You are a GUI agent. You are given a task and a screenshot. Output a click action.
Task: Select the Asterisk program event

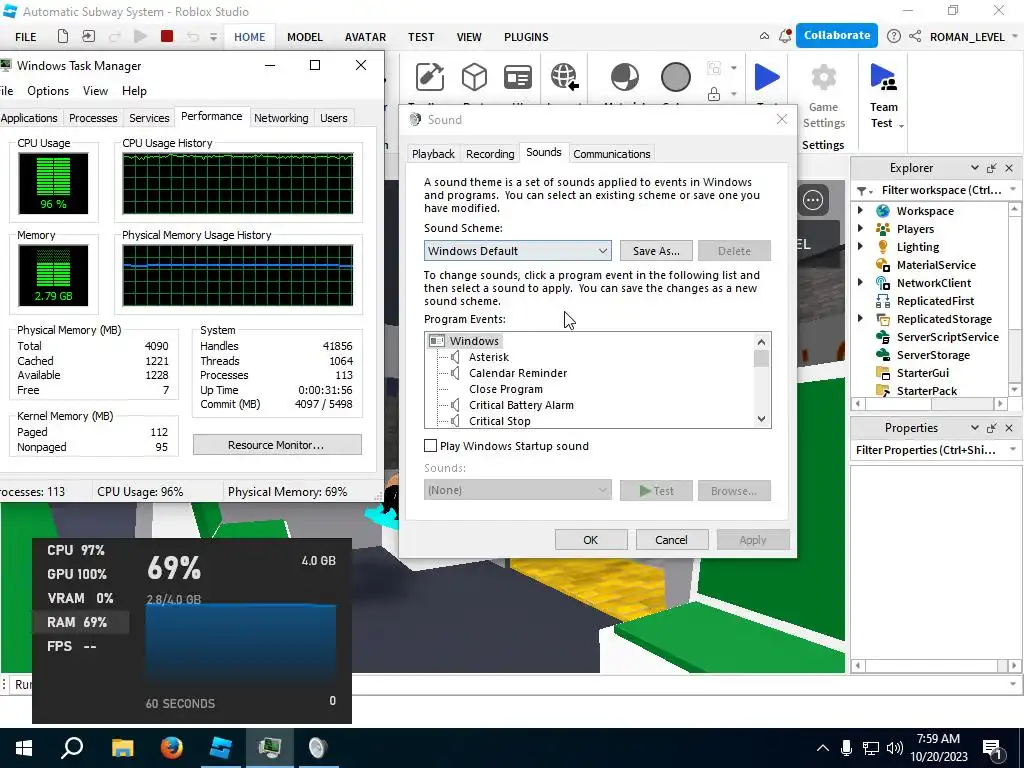point(488,357)
